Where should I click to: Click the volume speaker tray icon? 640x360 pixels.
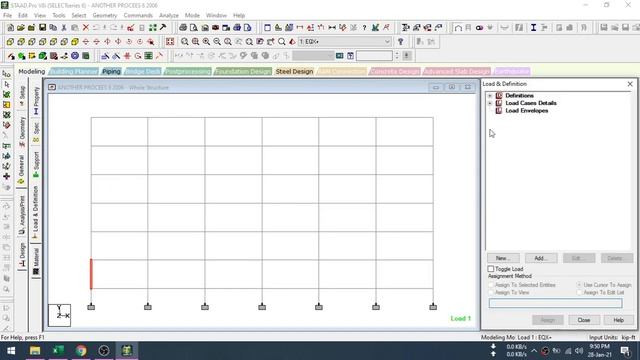click(x=579, y=351)
